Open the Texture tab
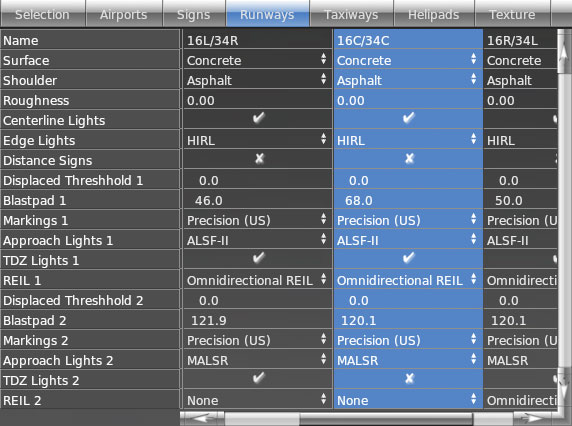Screen dimensions: 572x426 point(512,14)
